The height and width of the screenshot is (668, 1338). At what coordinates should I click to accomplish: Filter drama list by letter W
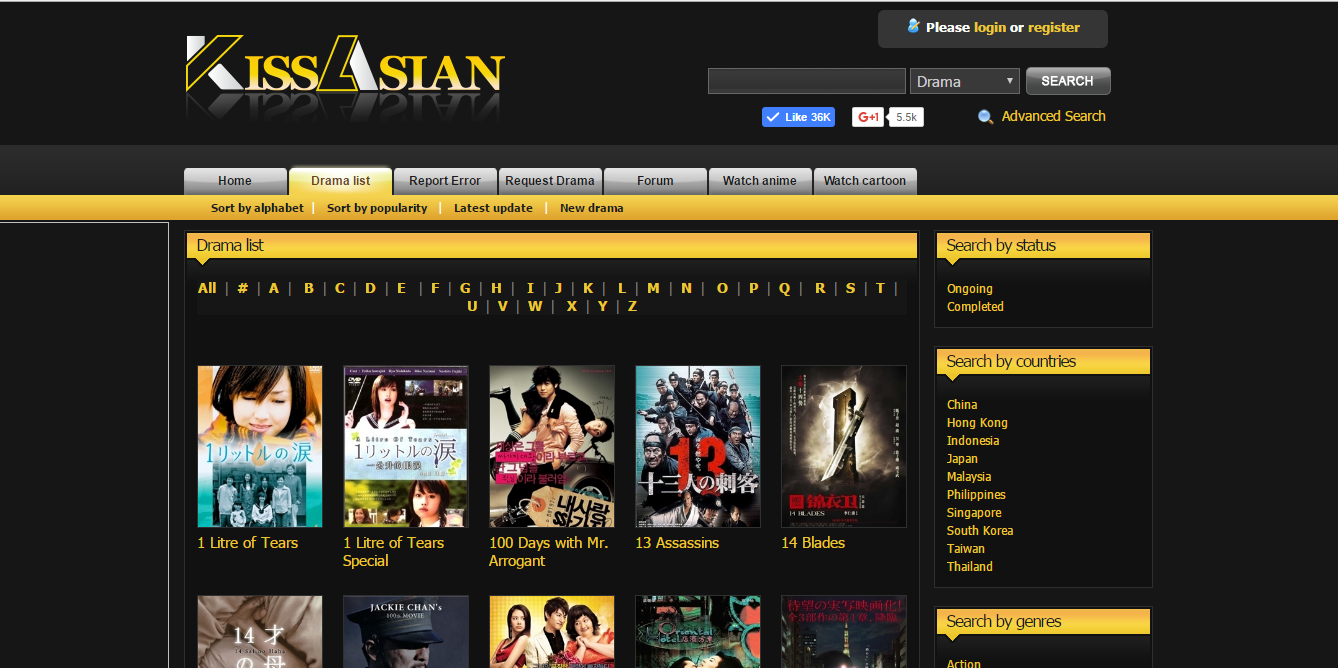tap(535, 306)
